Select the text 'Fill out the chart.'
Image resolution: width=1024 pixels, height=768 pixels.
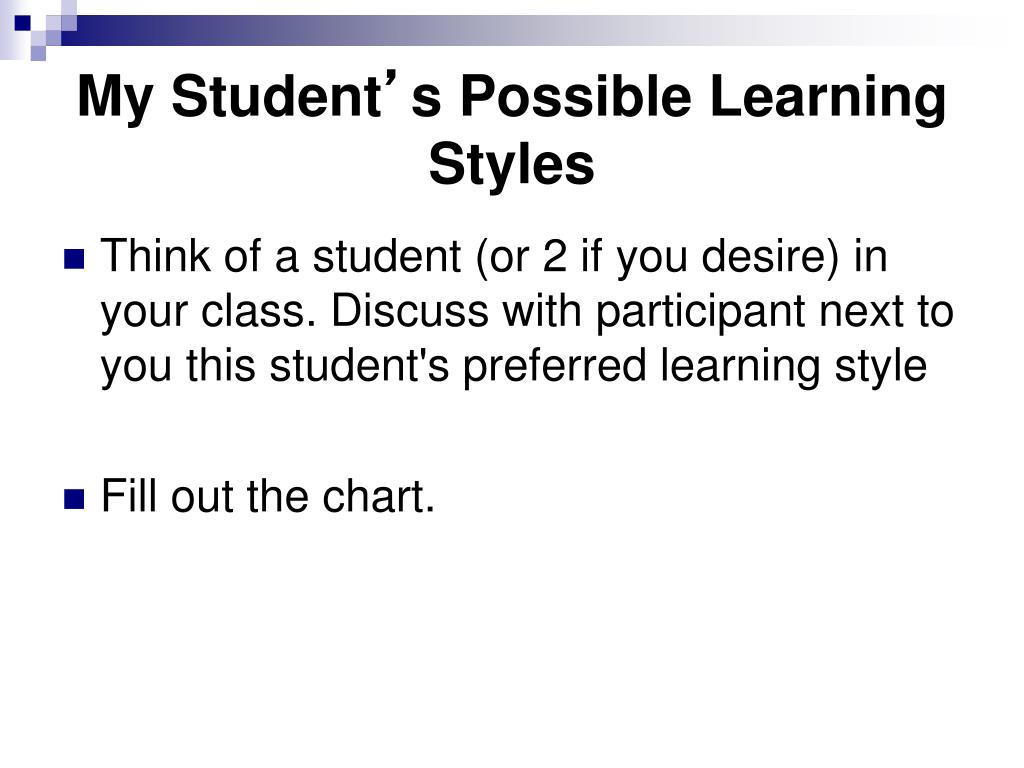point(268,496)
